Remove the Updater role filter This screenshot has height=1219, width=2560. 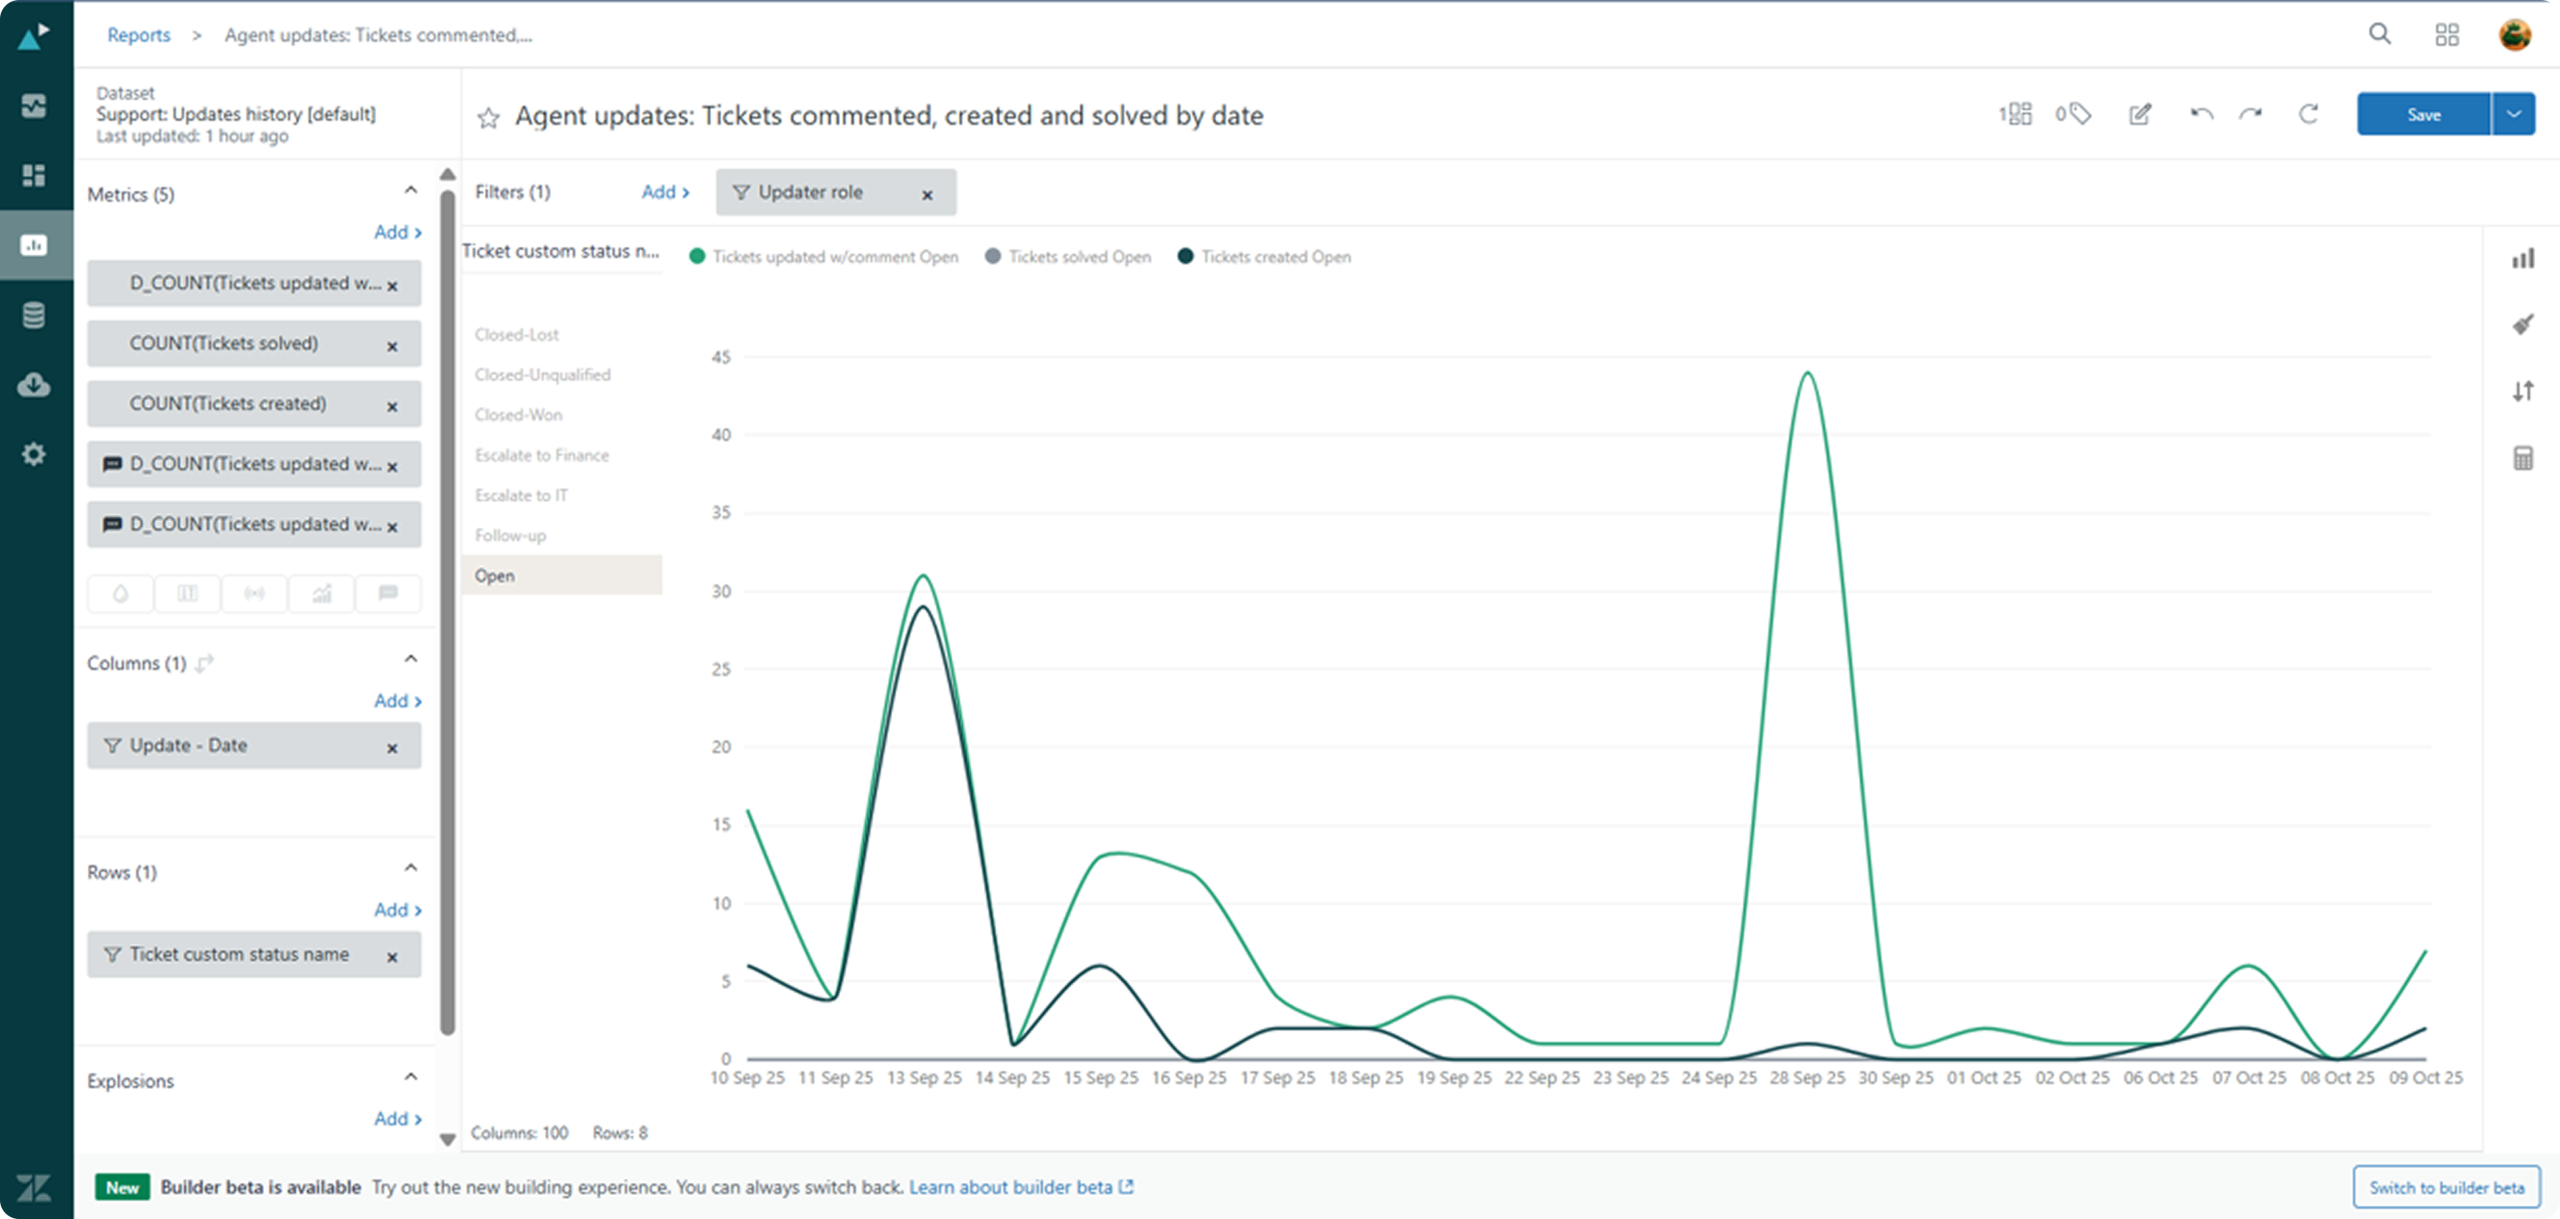[927, 195]
